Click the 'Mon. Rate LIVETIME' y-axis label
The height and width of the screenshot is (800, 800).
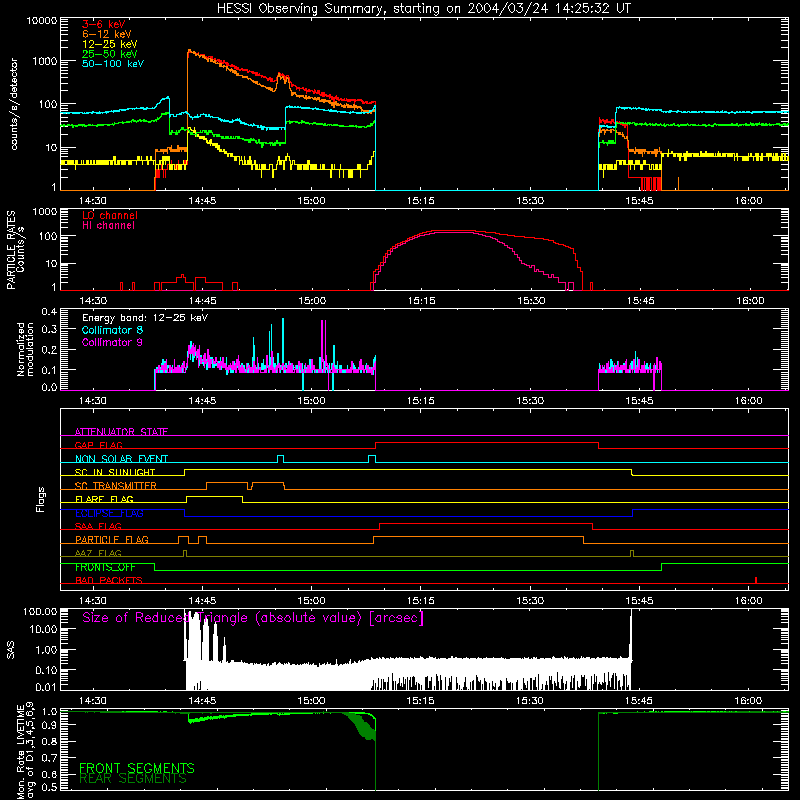(x=20, y=752)
